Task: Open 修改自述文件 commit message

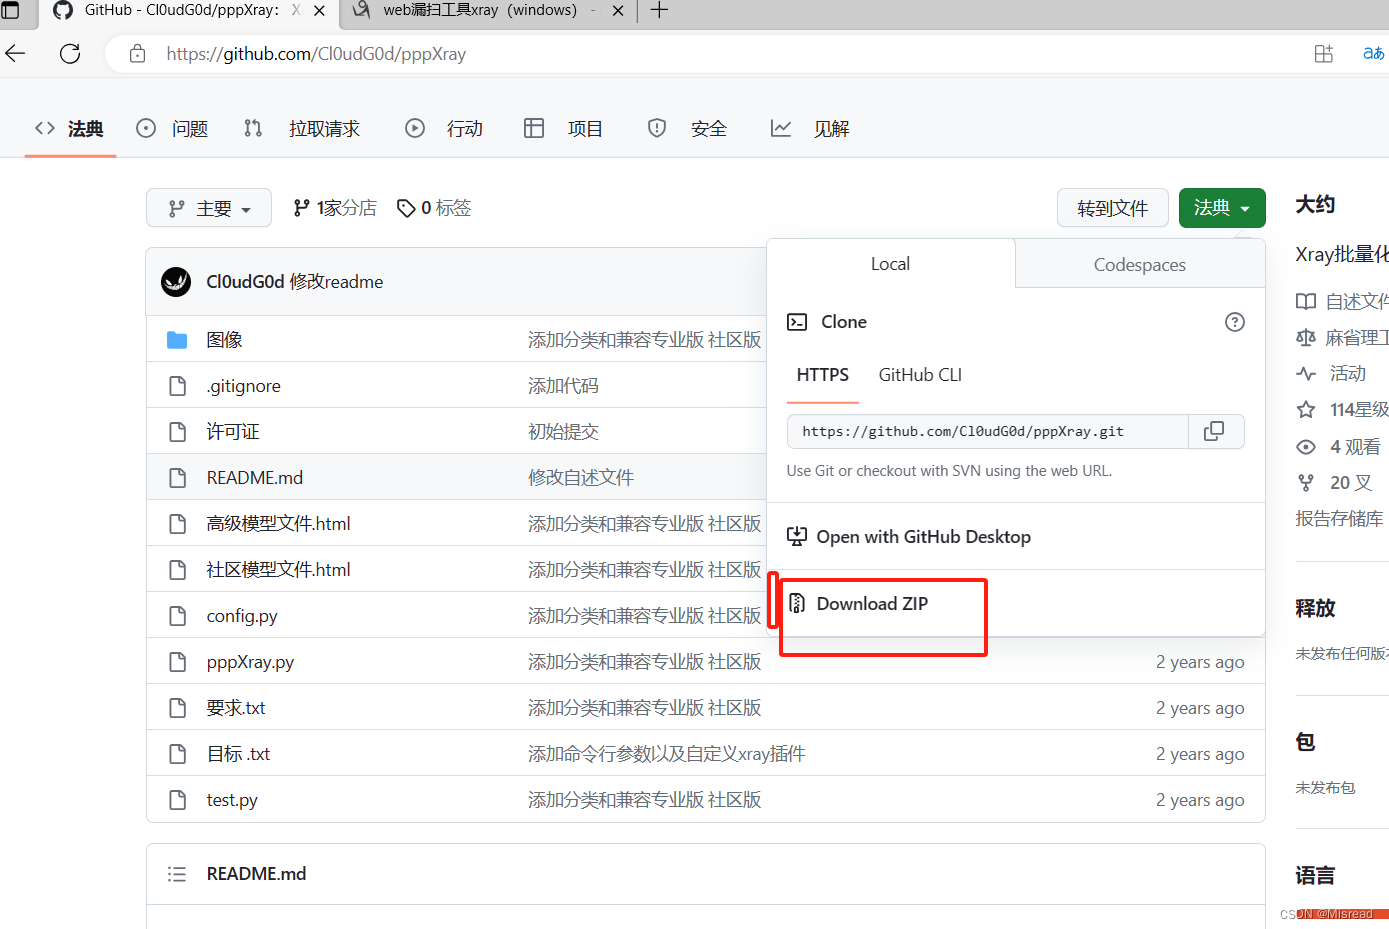Action: [581, 478]
